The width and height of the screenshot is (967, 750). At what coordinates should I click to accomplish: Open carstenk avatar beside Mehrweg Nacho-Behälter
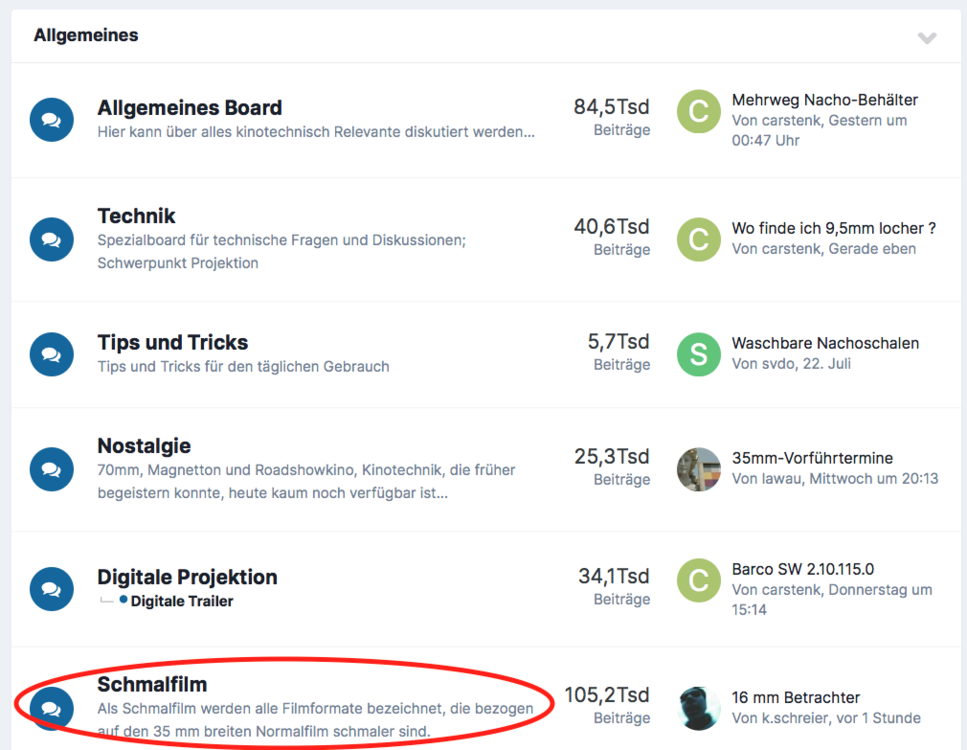click(698, 112)
